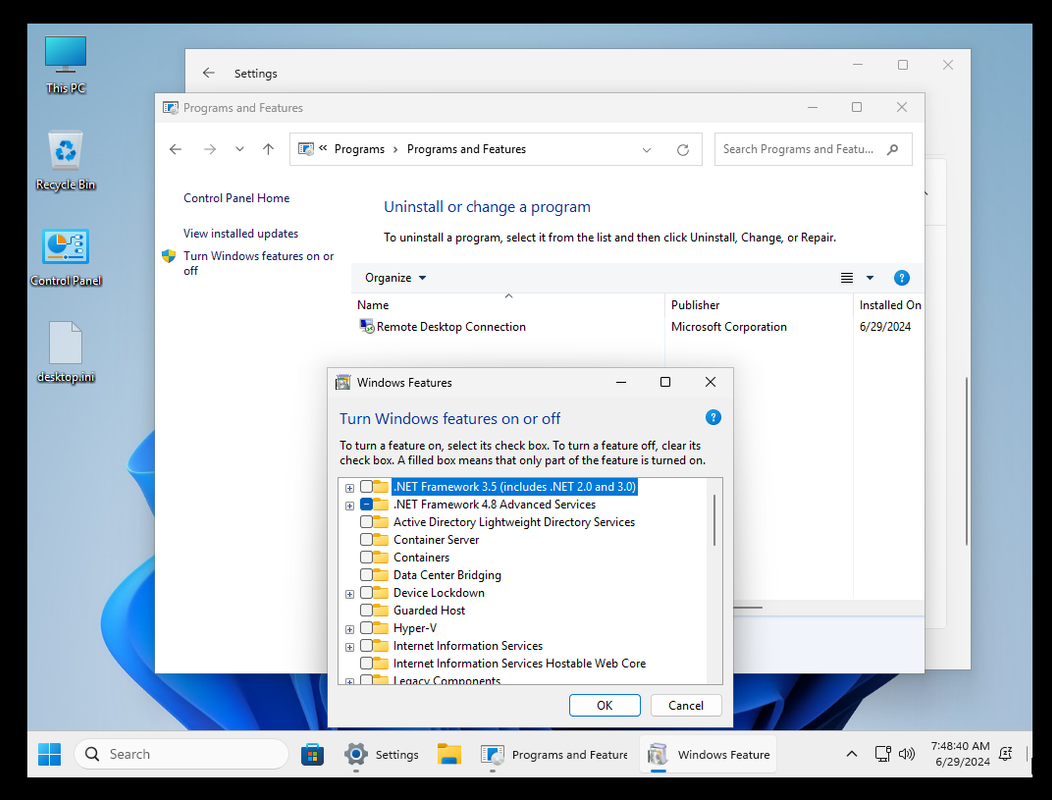This screenshot has width=1052, height=800.
Task: Click the search magnifier in Programs and Features
Action: (892, 149)
